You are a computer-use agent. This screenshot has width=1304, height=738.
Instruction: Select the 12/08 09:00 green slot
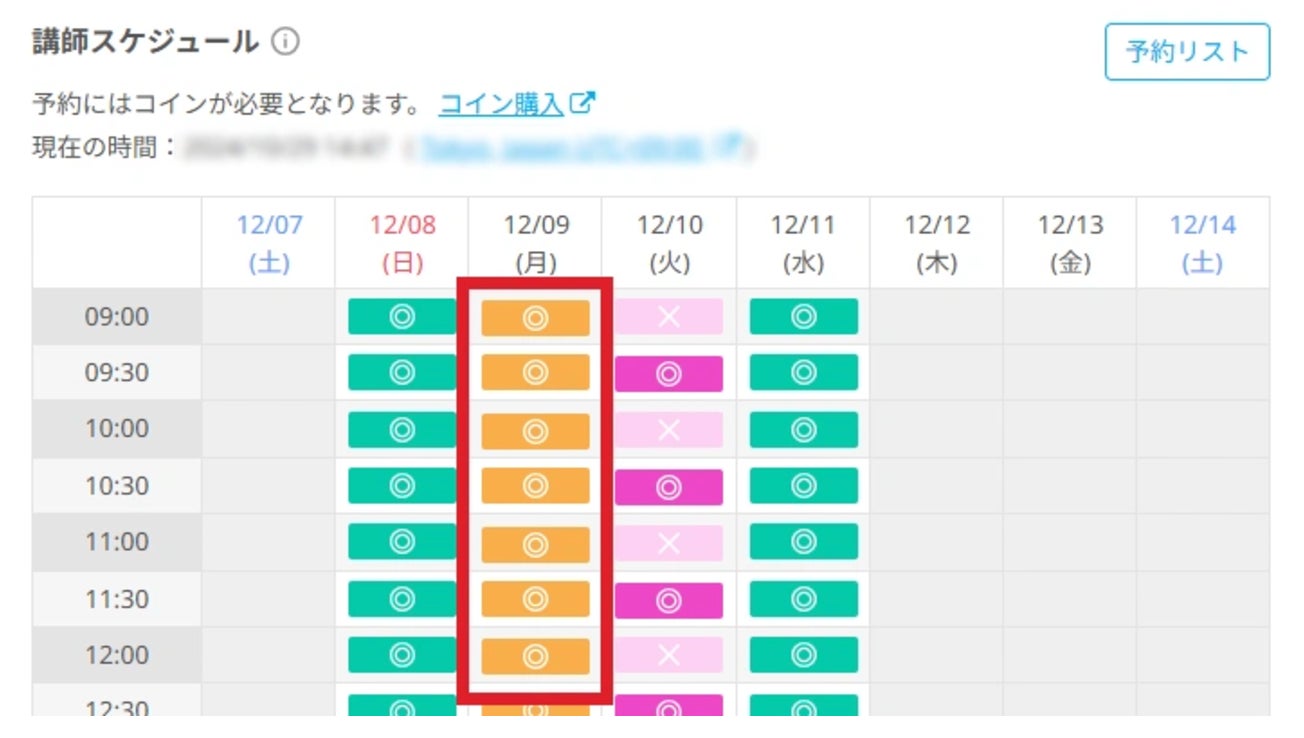[x=402, y=317]
